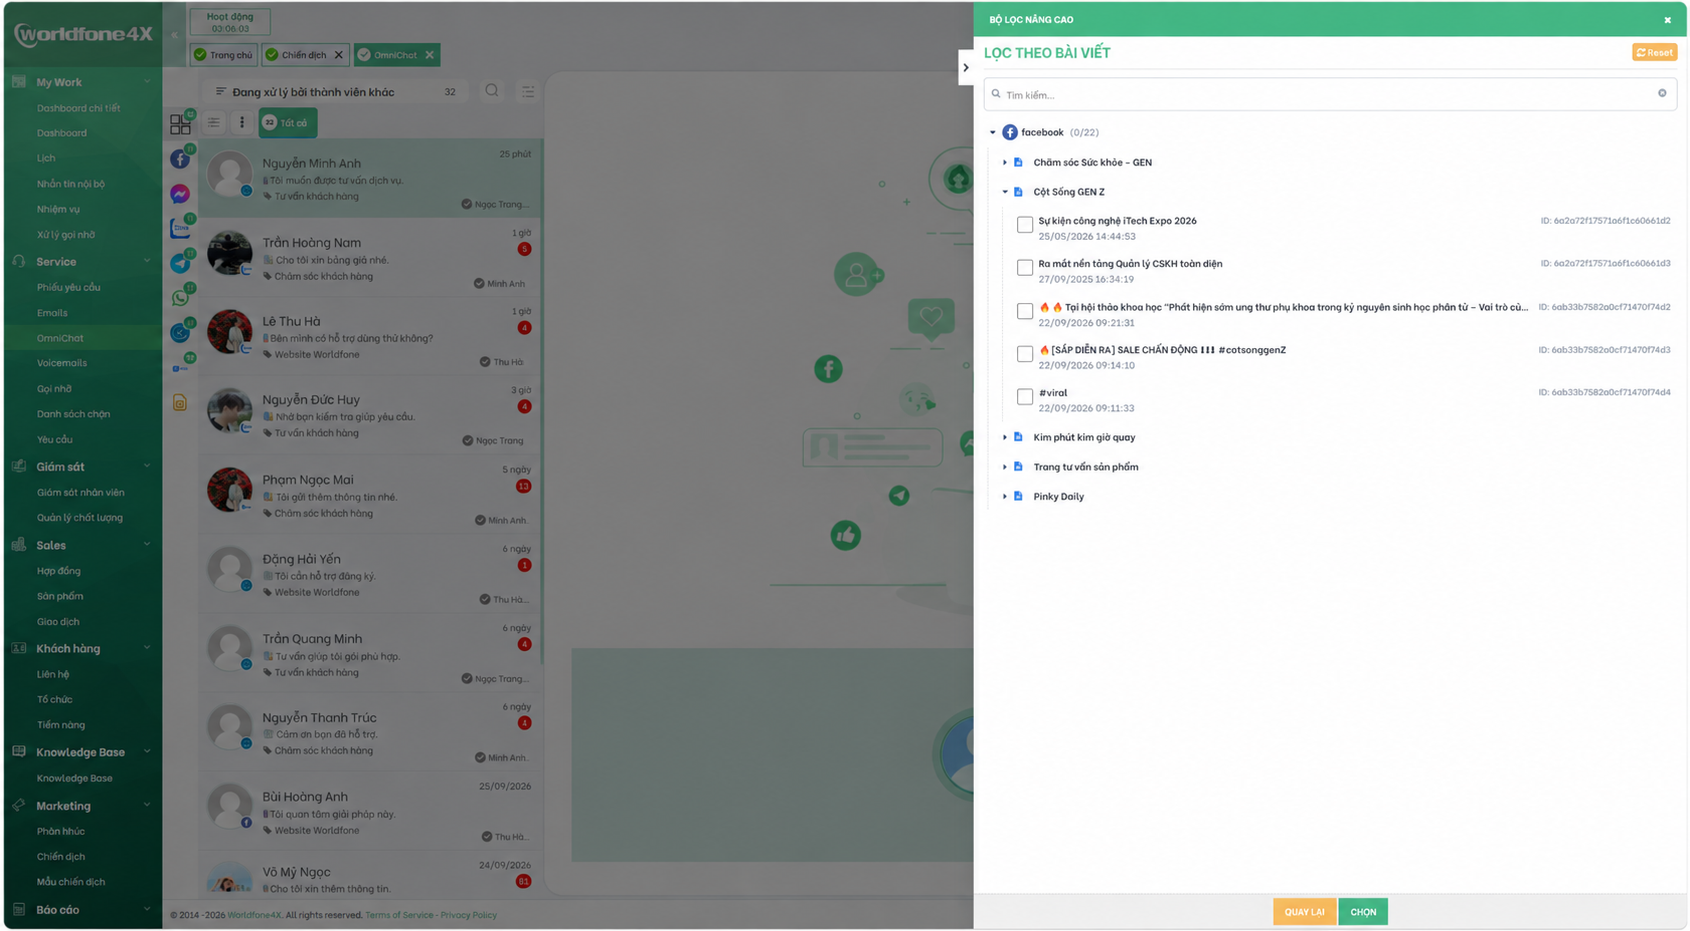Image resolution: width=1690 pixels, height=931 pixels.
Task: Clear the Tìm kiếm search field
Action: [x=1662, y=94]
